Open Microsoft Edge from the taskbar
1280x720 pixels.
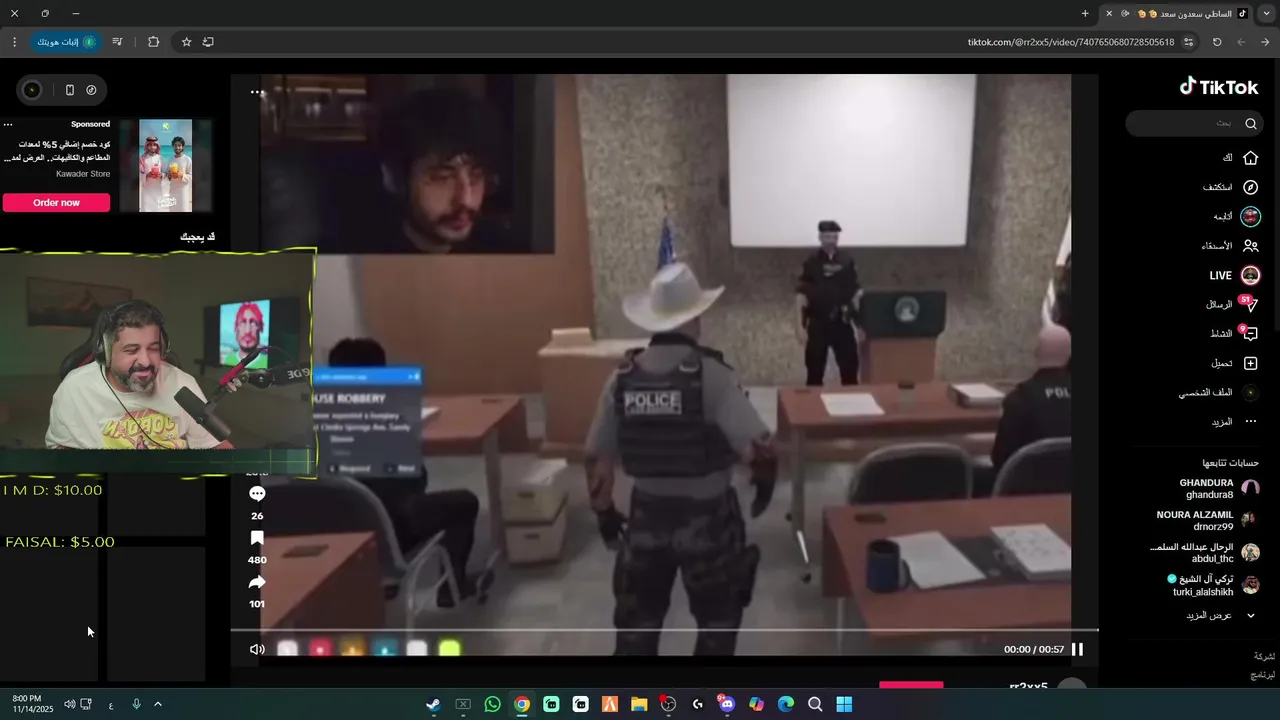[x=786, y=705]
